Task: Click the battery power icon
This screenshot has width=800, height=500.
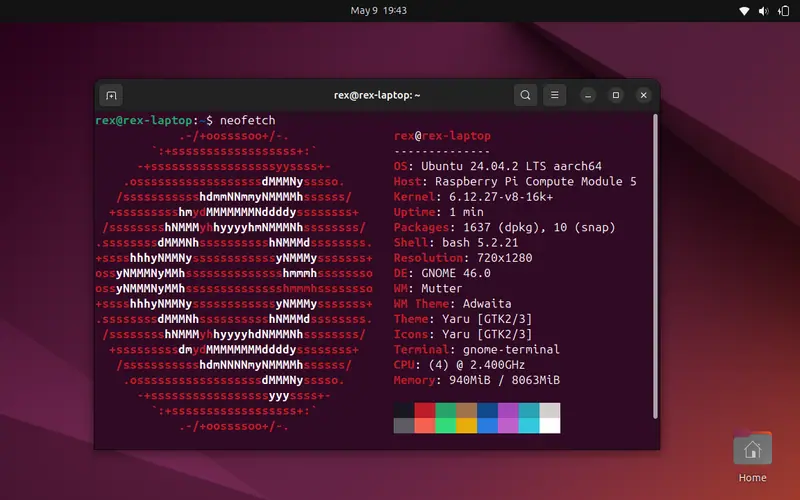Action: click(784, 11)
